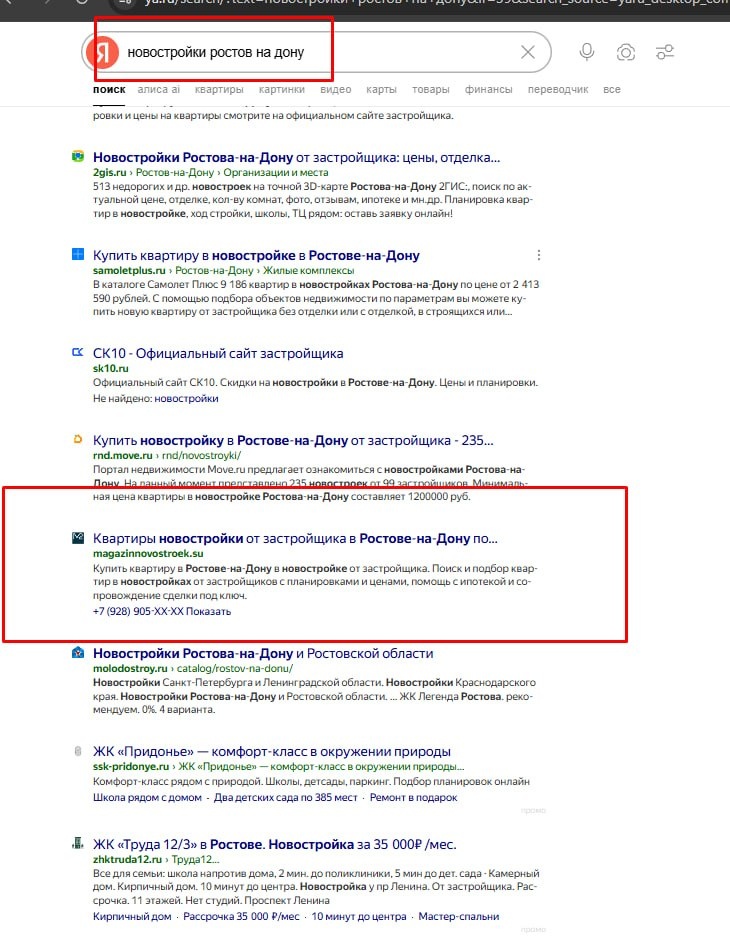Open 2gis.ru domain link
This screenshot has width=730, height=944.
[x=110, y=172]
